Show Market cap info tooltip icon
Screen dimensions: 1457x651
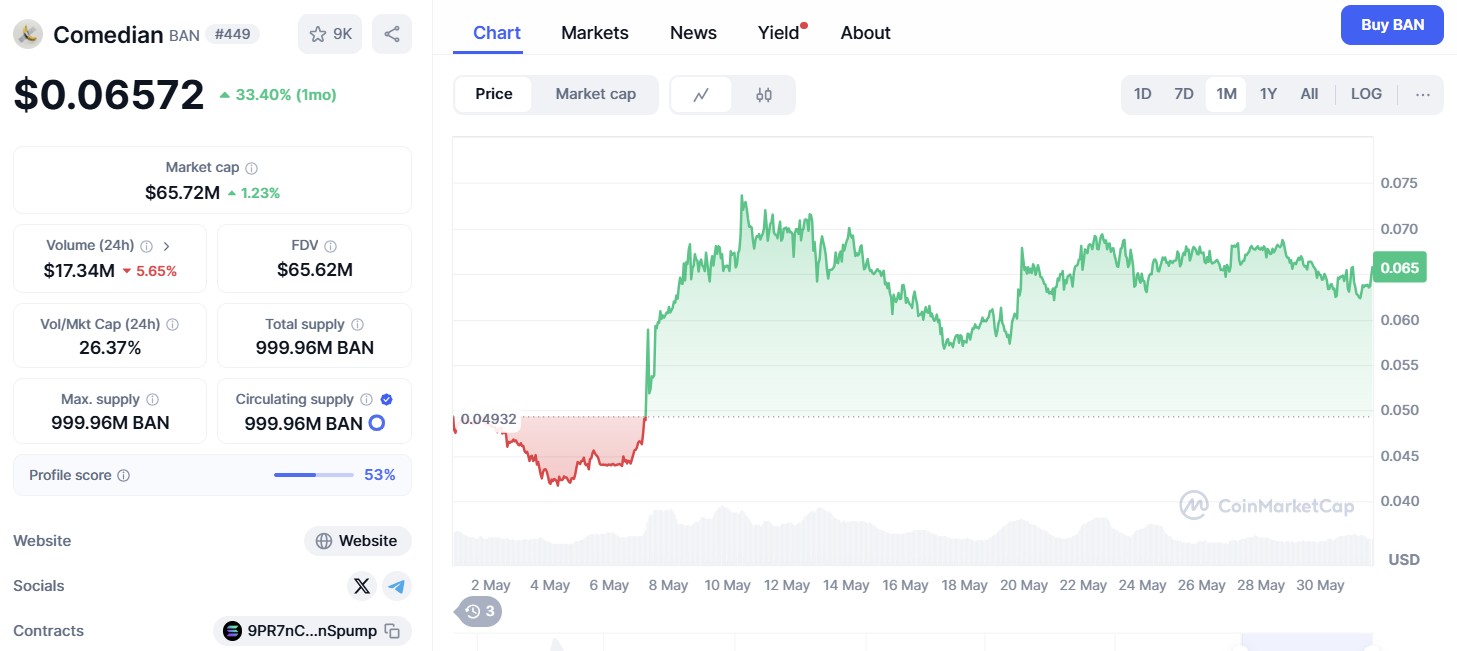click(252, 168)
